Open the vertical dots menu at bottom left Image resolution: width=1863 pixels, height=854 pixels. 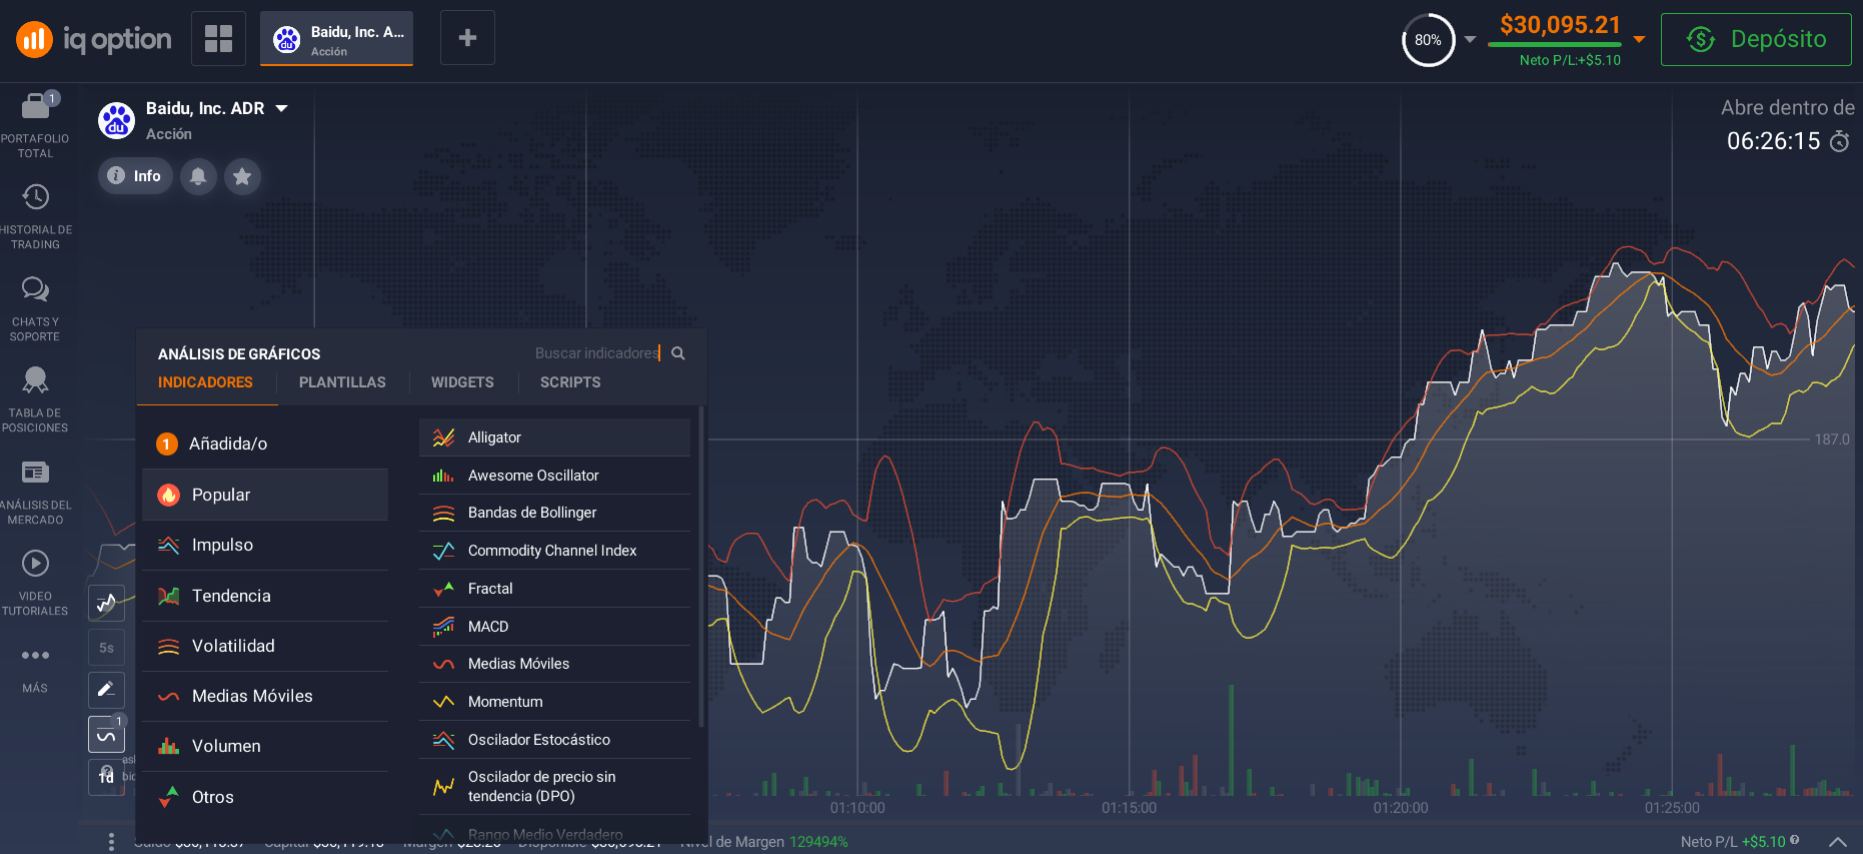111,842
